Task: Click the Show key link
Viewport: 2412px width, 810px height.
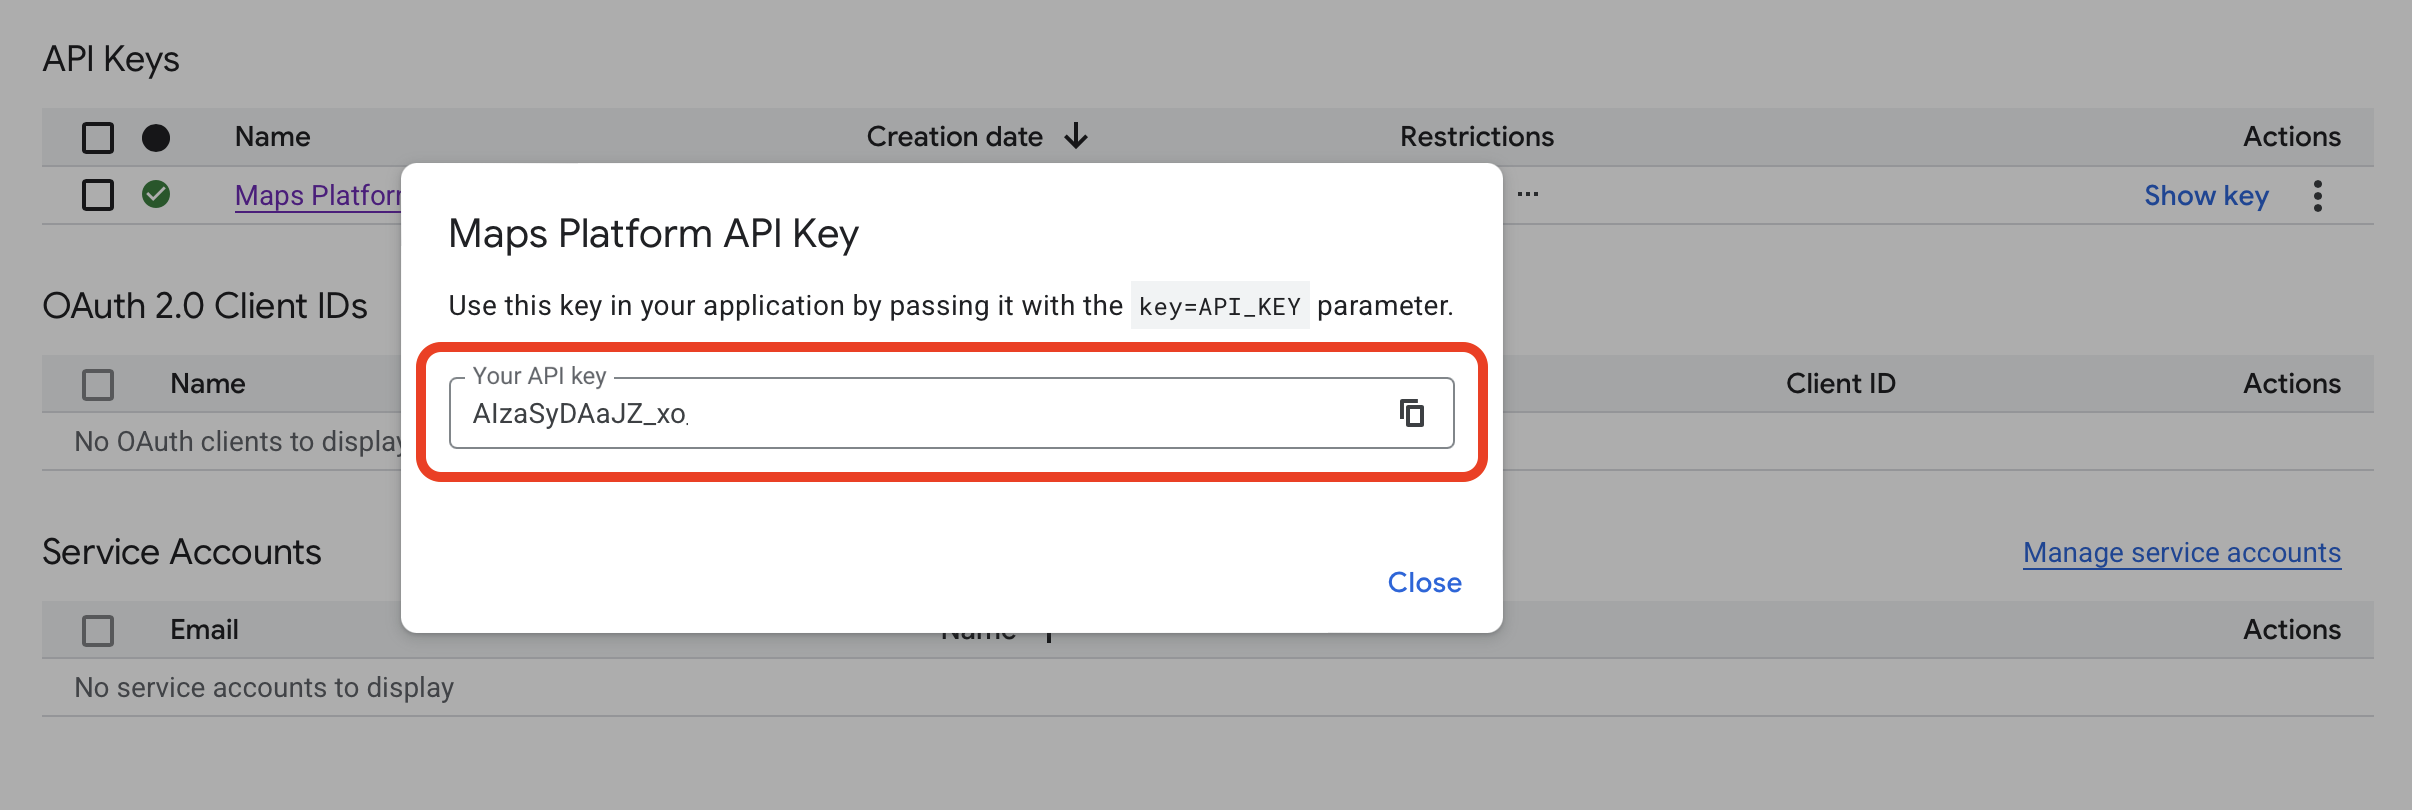Action: click(2206, 196)
